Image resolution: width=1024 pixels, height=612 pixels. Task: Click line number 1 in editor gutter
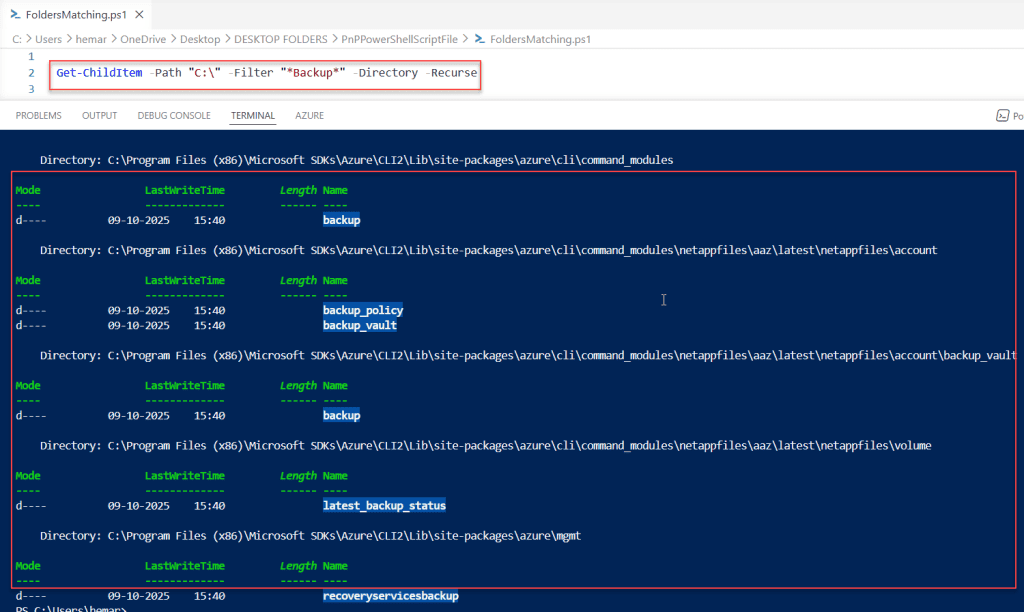[31, 56]
